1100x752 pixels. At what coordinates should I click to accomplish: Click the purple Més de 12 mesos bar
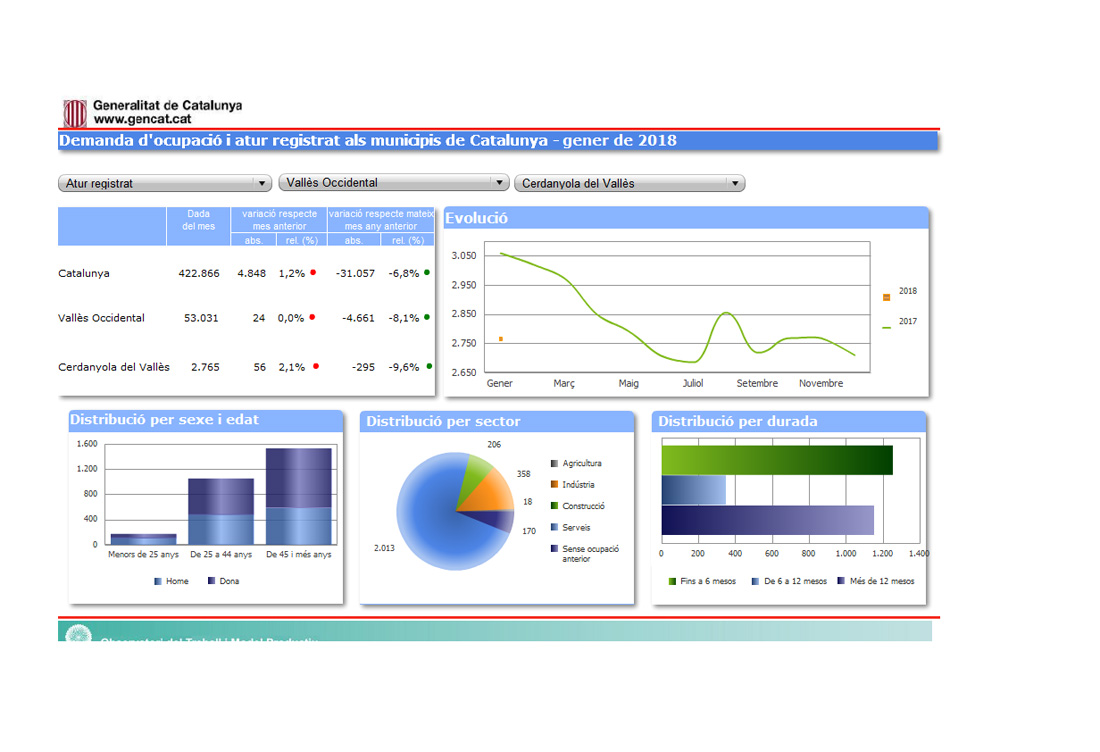coord(767,520)
